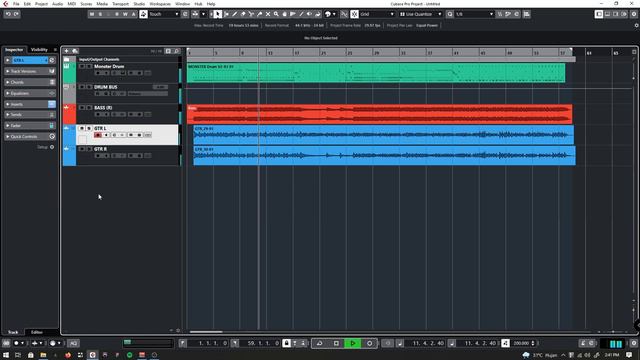Click the transport Stop button
This screenshot has height=360, width=640.
pos(336,343)
